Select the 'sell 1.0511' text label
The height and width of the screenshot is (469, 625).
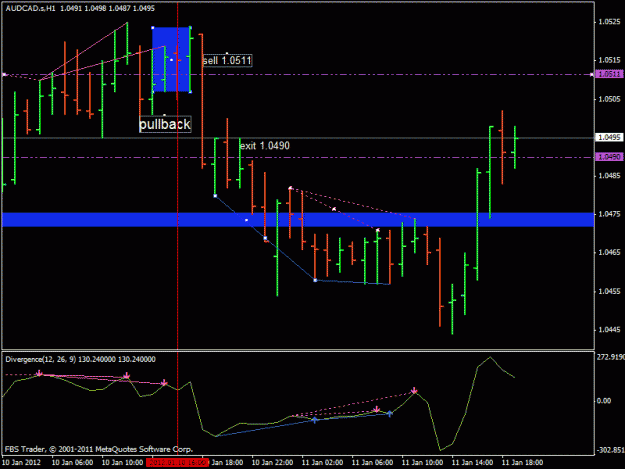(227, 61)
